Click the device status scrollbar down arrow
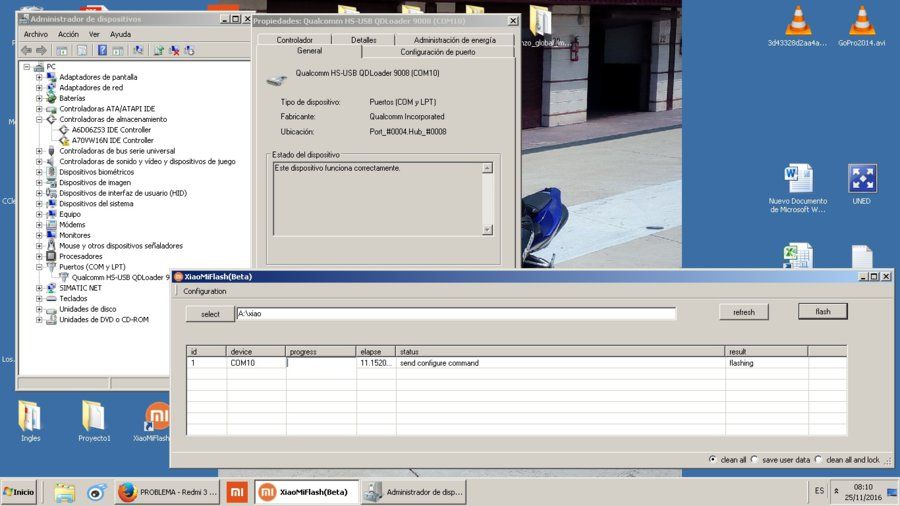Screen dimensions: 900x506 [487, 229]
